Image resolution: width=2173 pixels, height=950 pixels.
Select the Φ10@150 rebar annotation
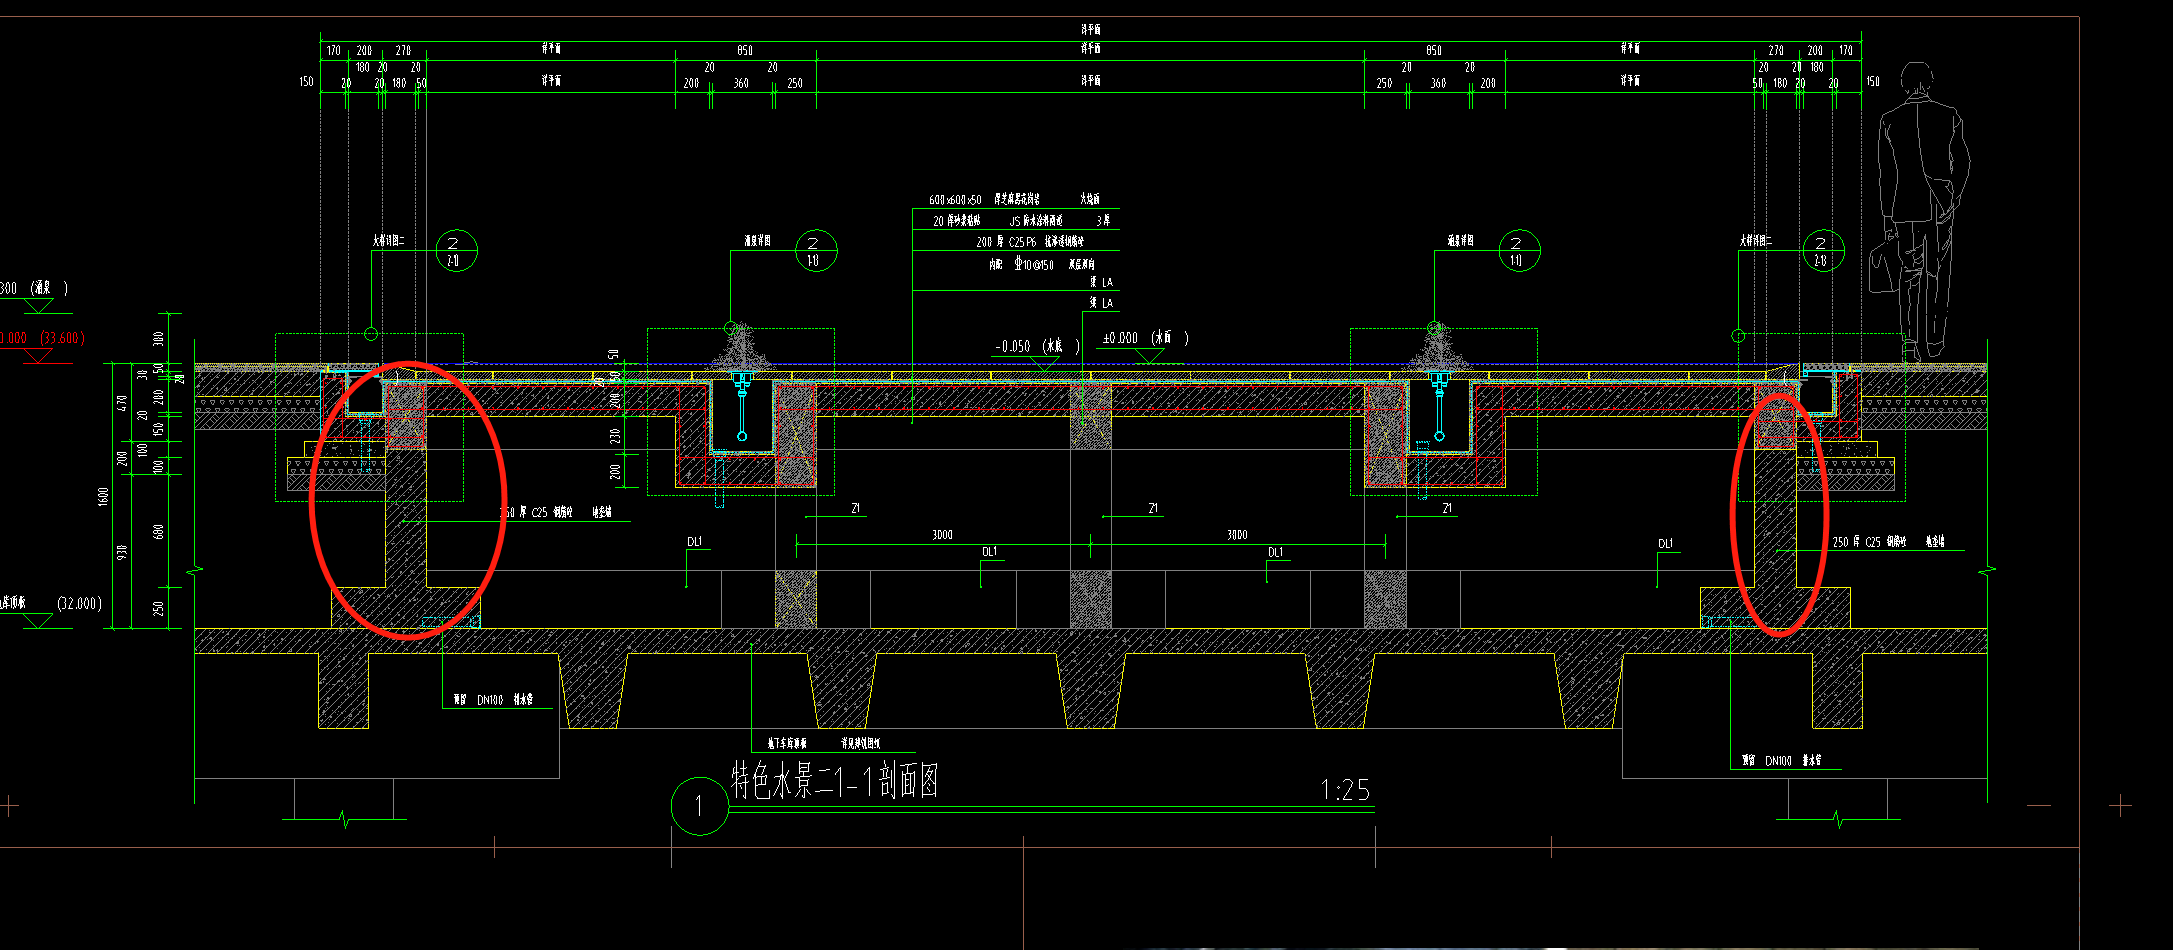pyautogui.click(x=1041, y=265)
